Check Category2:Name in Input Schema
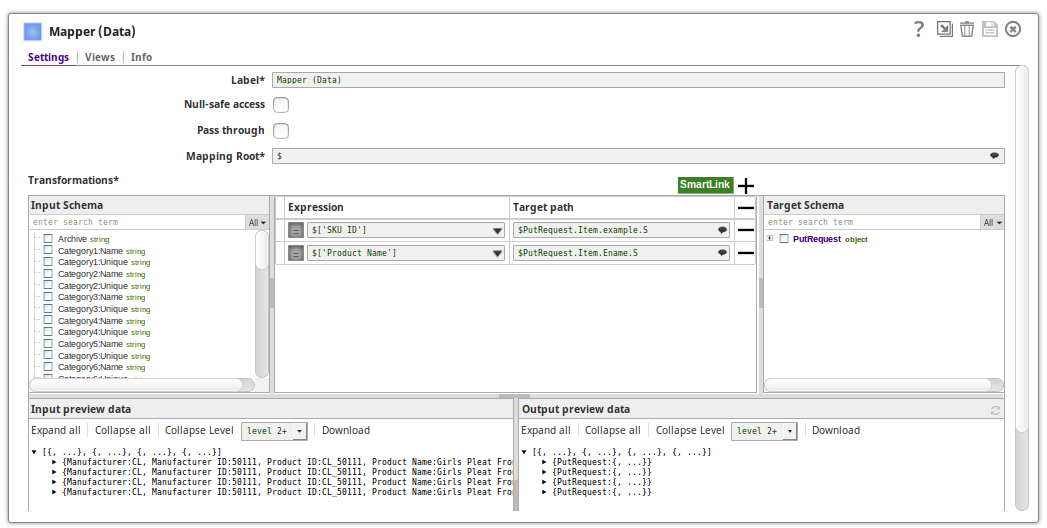The image size is (1047, 528). coord(48,274)
